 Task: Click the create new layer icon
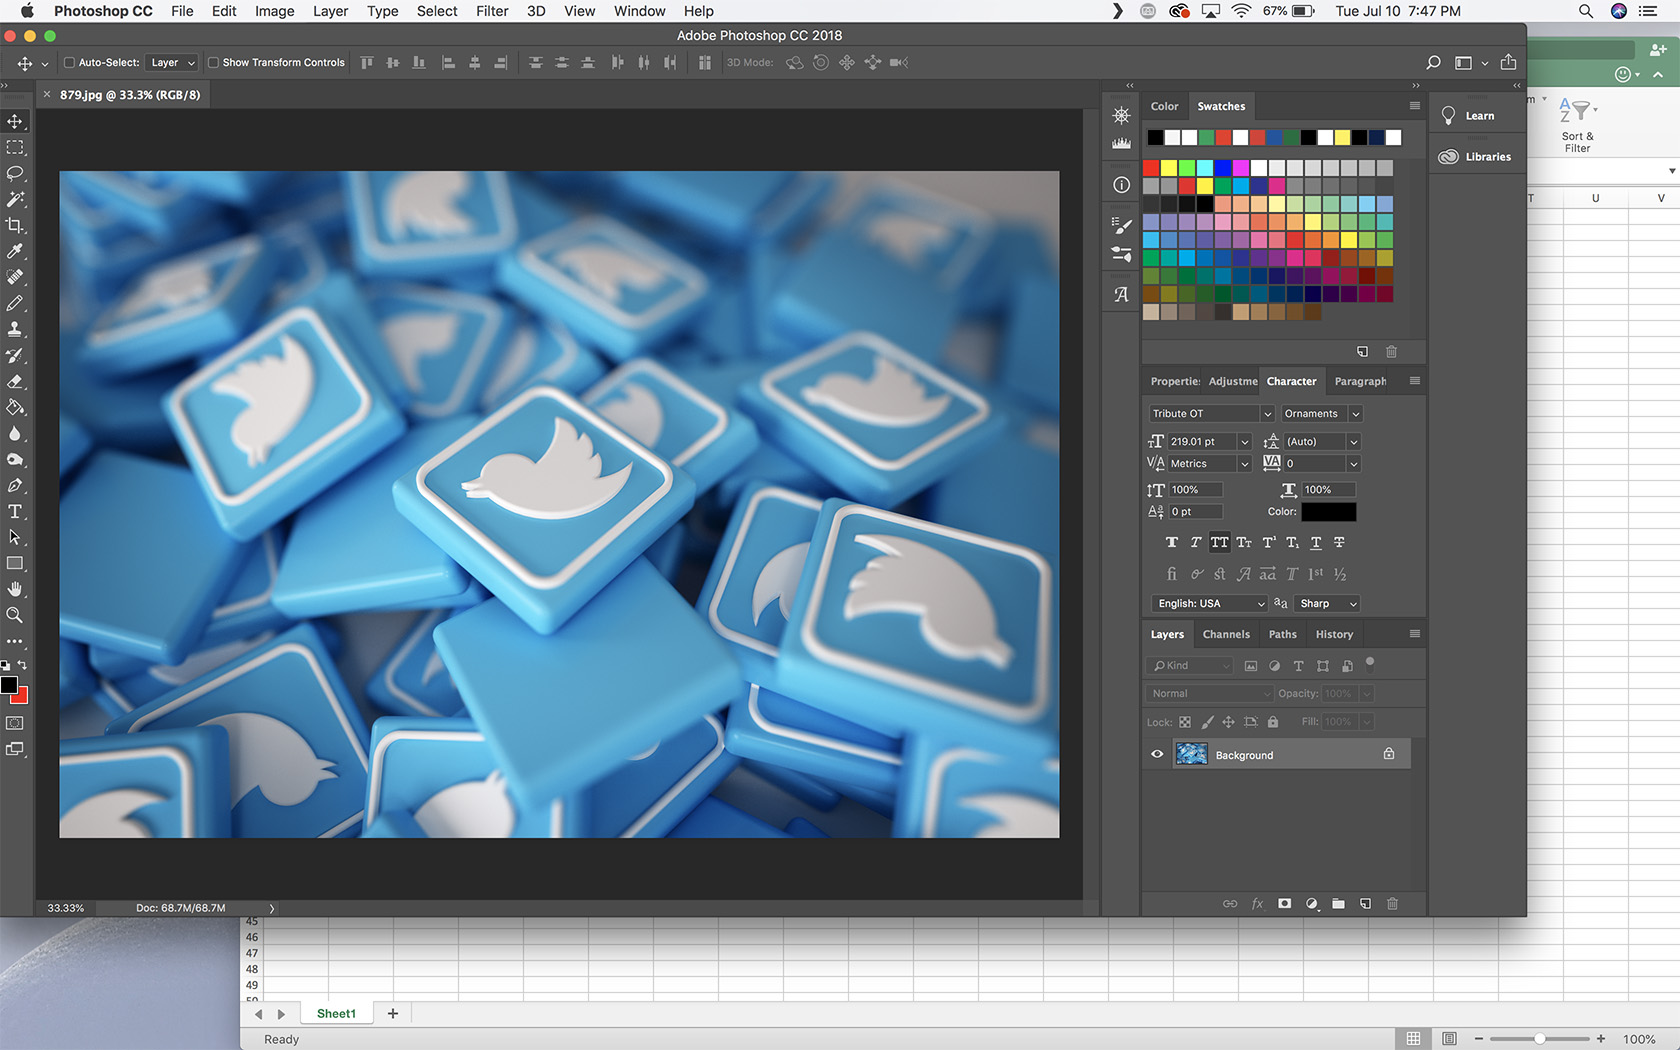click(1365, 904)
